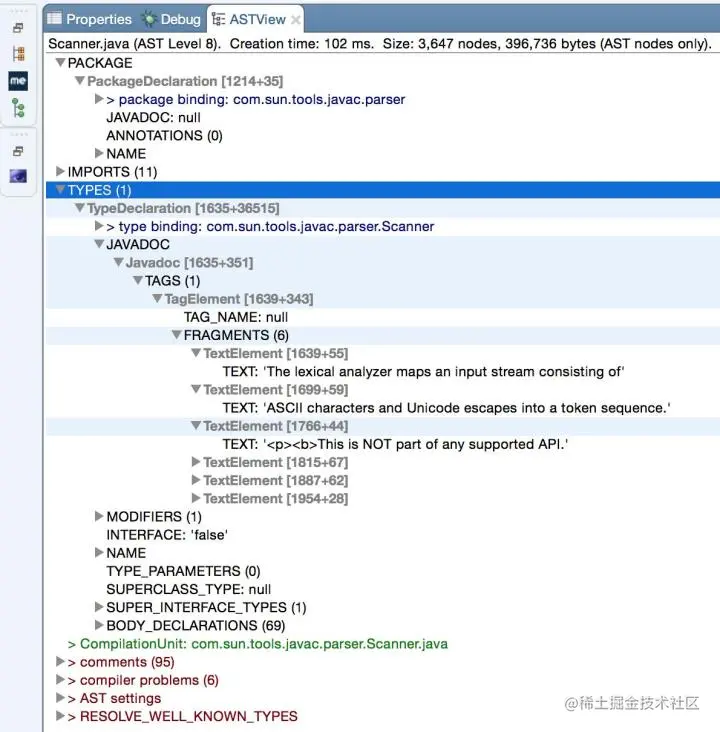
Task: Click the Properties tab table icon
Action: pyautogui.click(x=54, y=19)
